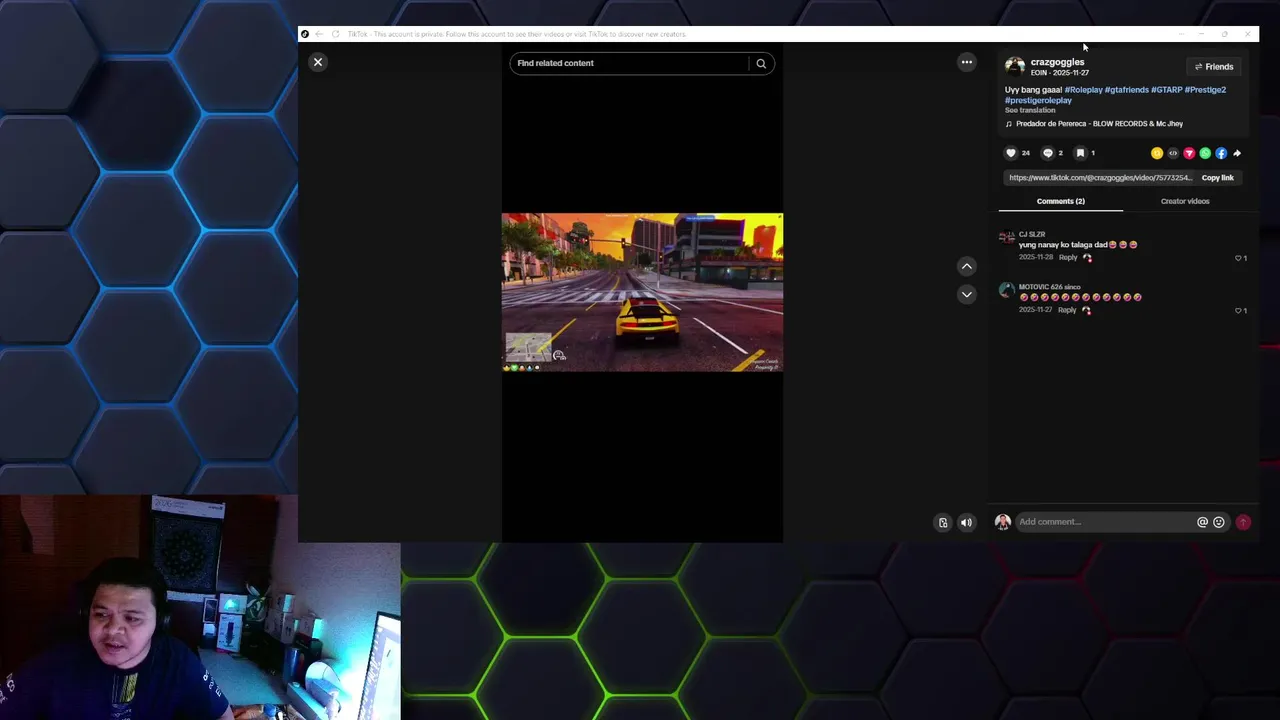The width and height of the screenshot is (1280, 720).
Task: Pause the playing GTA video
Action: point(642,292)
